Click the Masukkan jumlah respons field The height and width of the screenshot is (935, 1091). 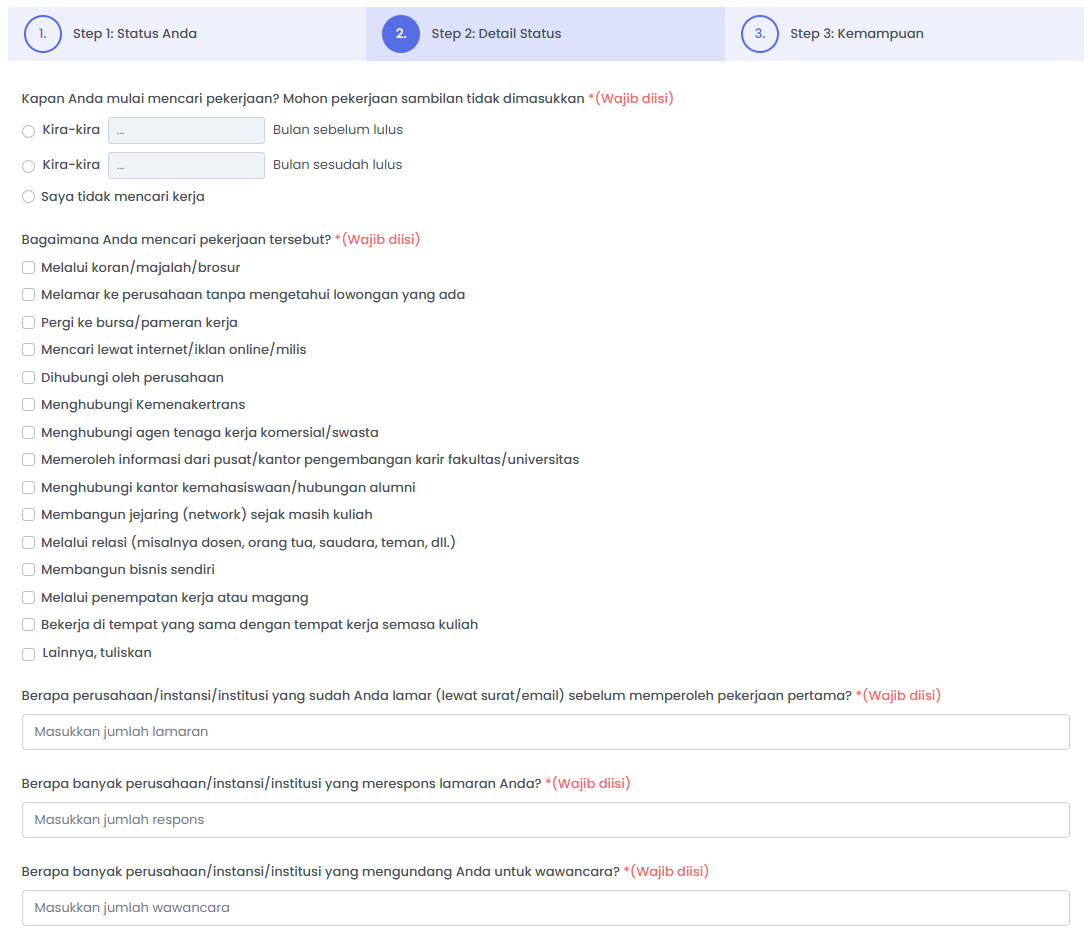point(545,820)
